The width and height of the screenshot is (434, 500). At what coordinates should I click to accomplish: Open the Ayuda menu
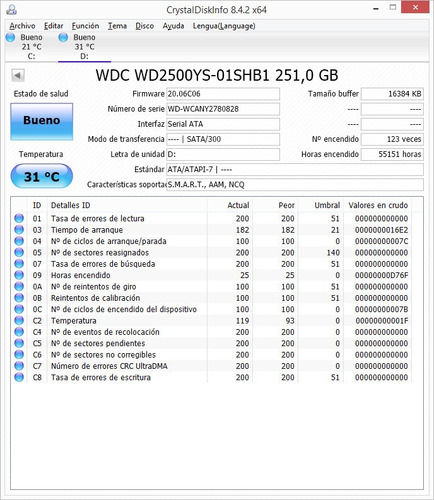coord(173,26)
